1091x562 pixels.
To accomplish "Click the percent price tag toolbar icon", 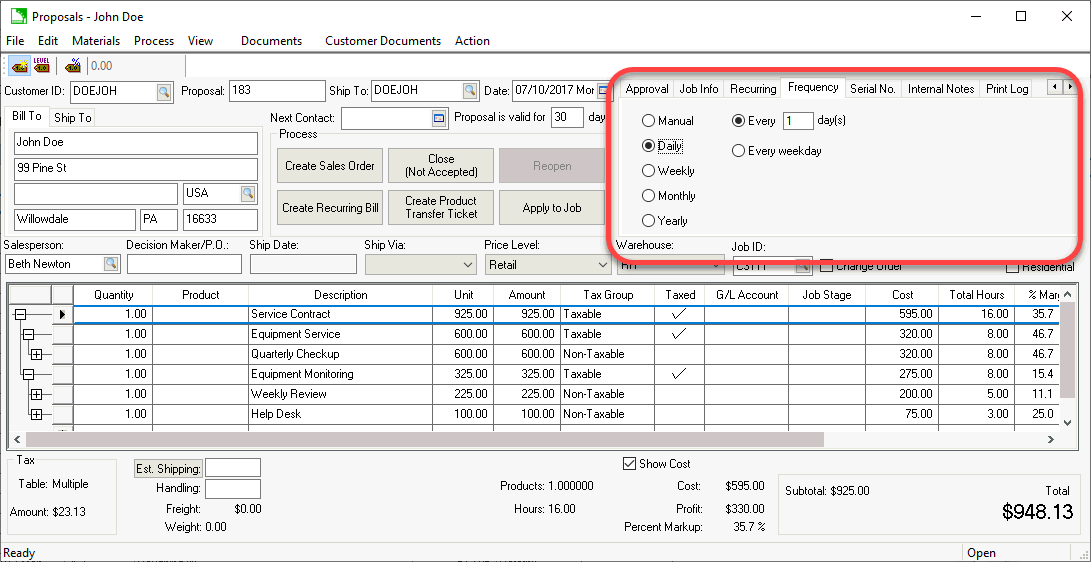I will point(73,66).
